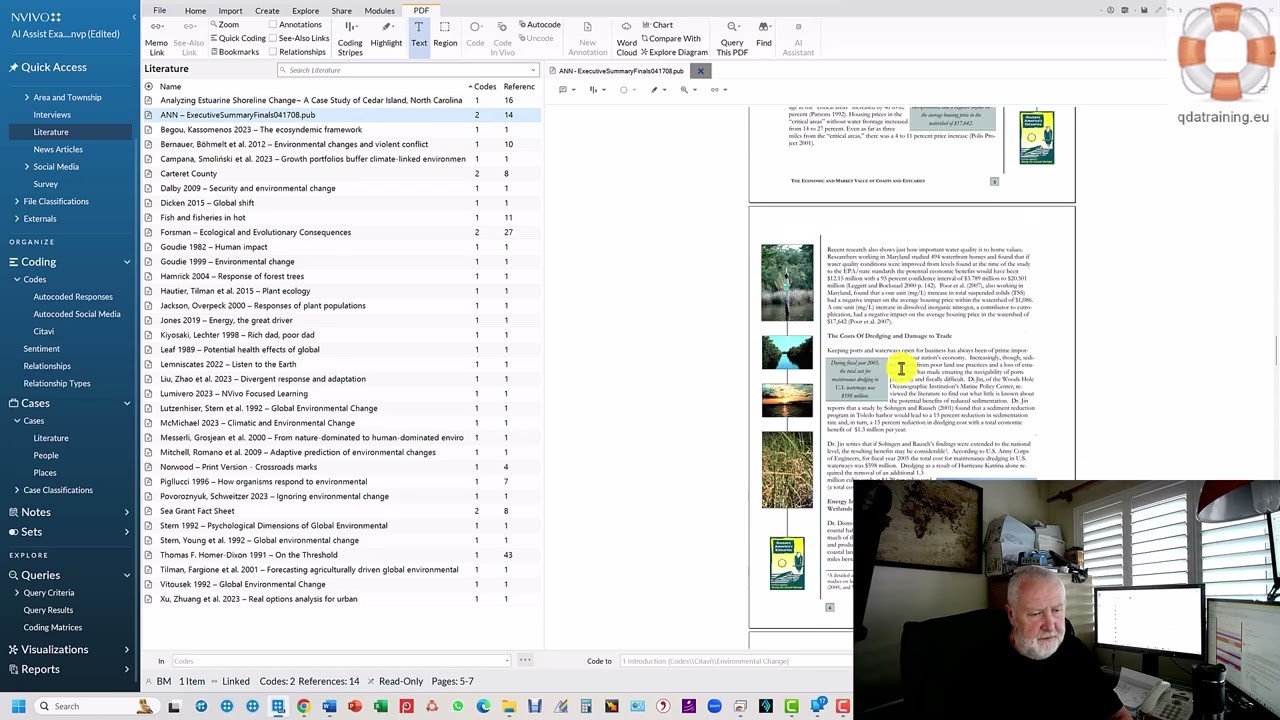Viewport: 1280px width, 720px height.
Task: Click the Memo Link ribbon icon
Action: point(156,36)
